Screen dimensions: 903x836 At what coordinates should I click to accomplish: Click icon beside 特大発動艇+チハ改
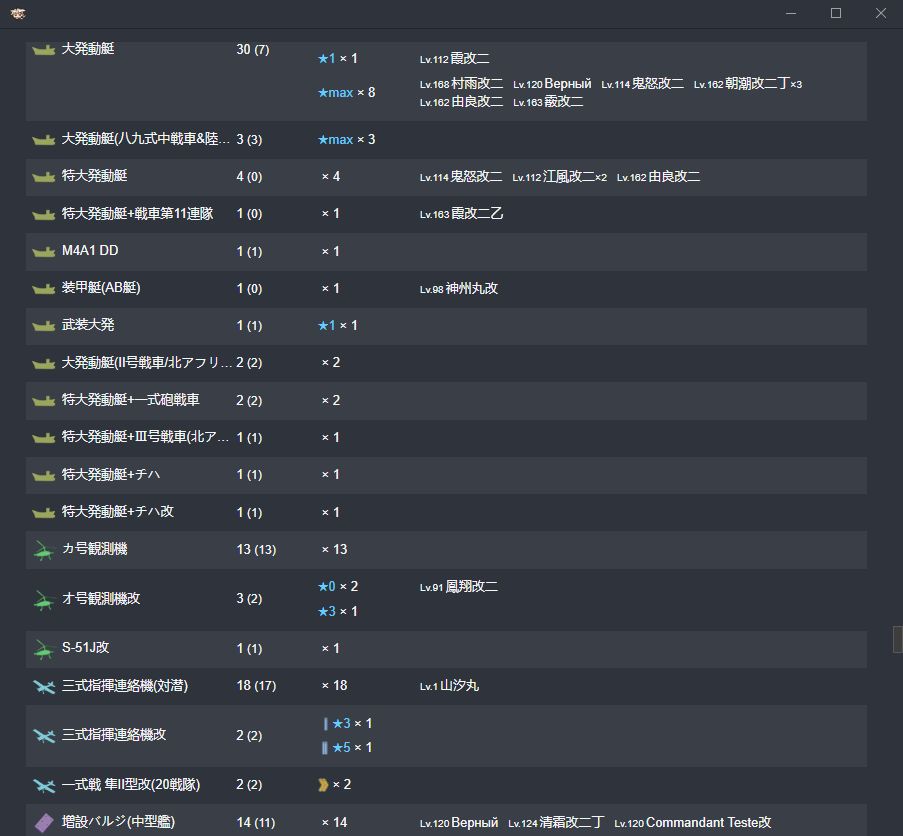44,512
